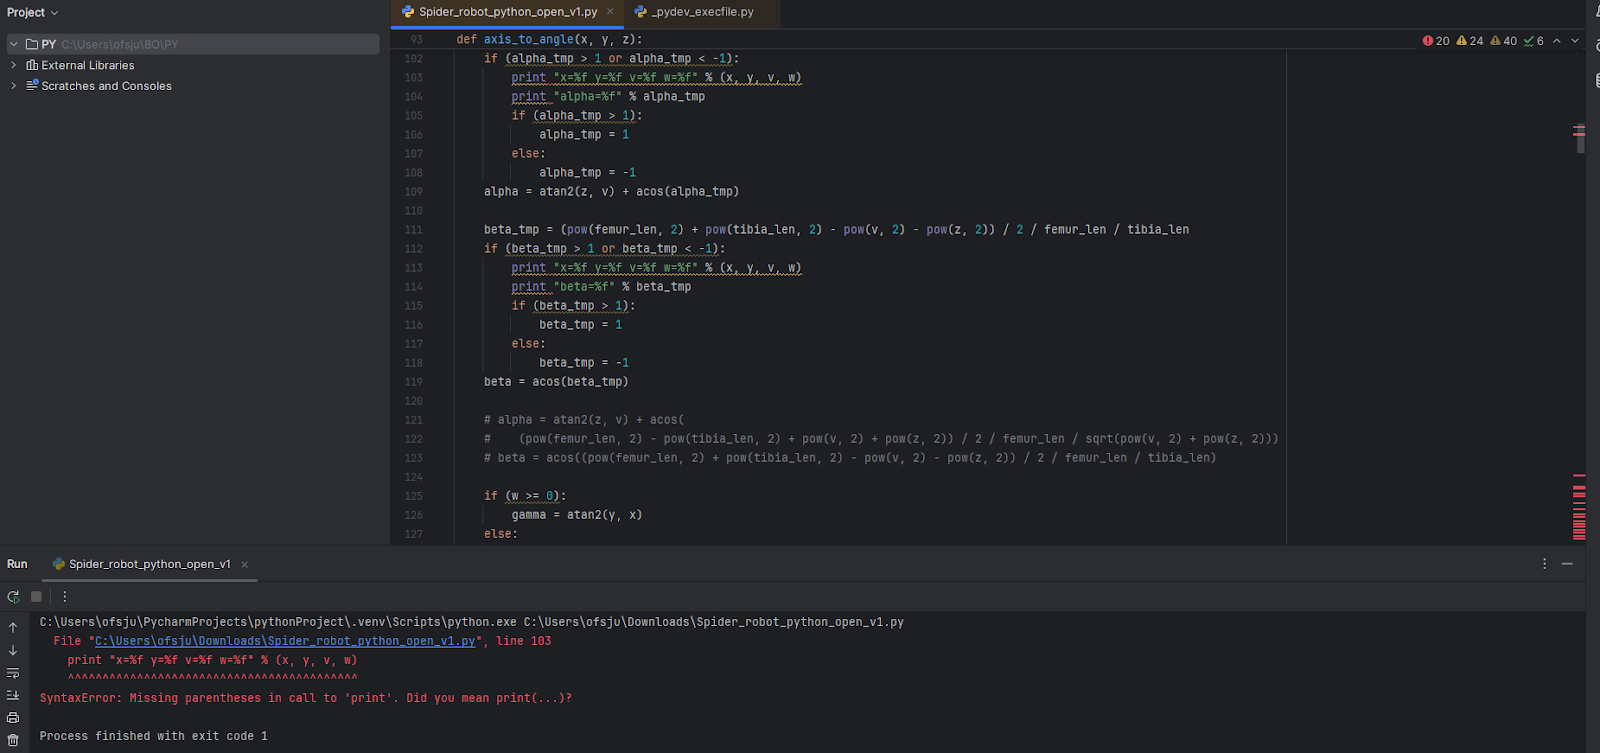Open Project view dropdown
Viewport: 1600px width, 753px height.
pyautogui.click(x=33, y=12)
